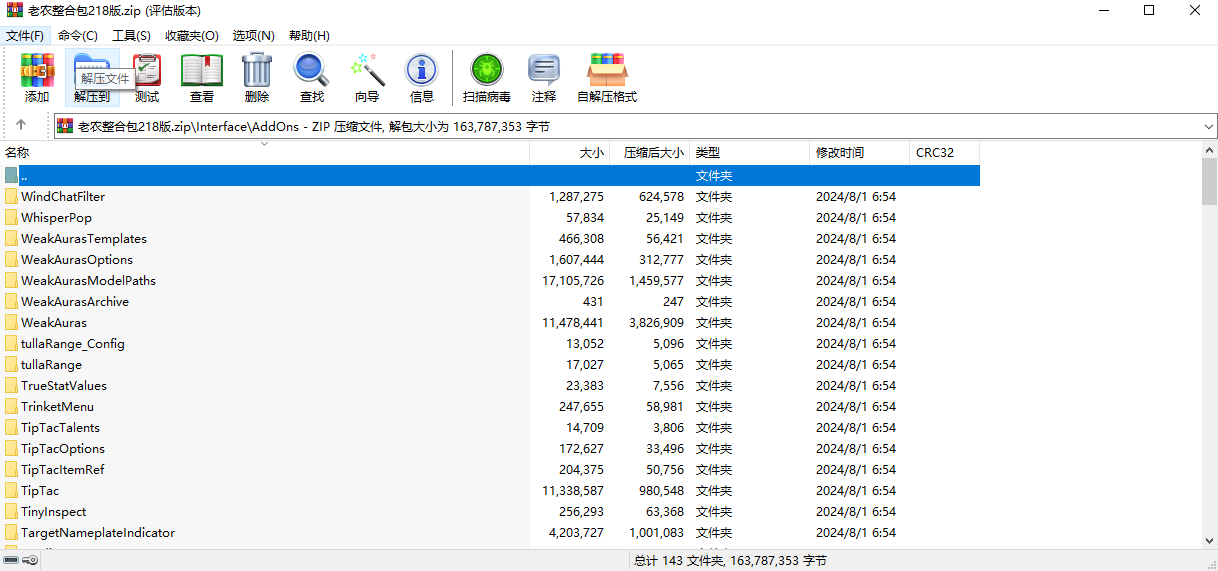Select the TipTacItemRef row
The width and height of the screenshot is (1218, 571).
(x=490, y=470)
